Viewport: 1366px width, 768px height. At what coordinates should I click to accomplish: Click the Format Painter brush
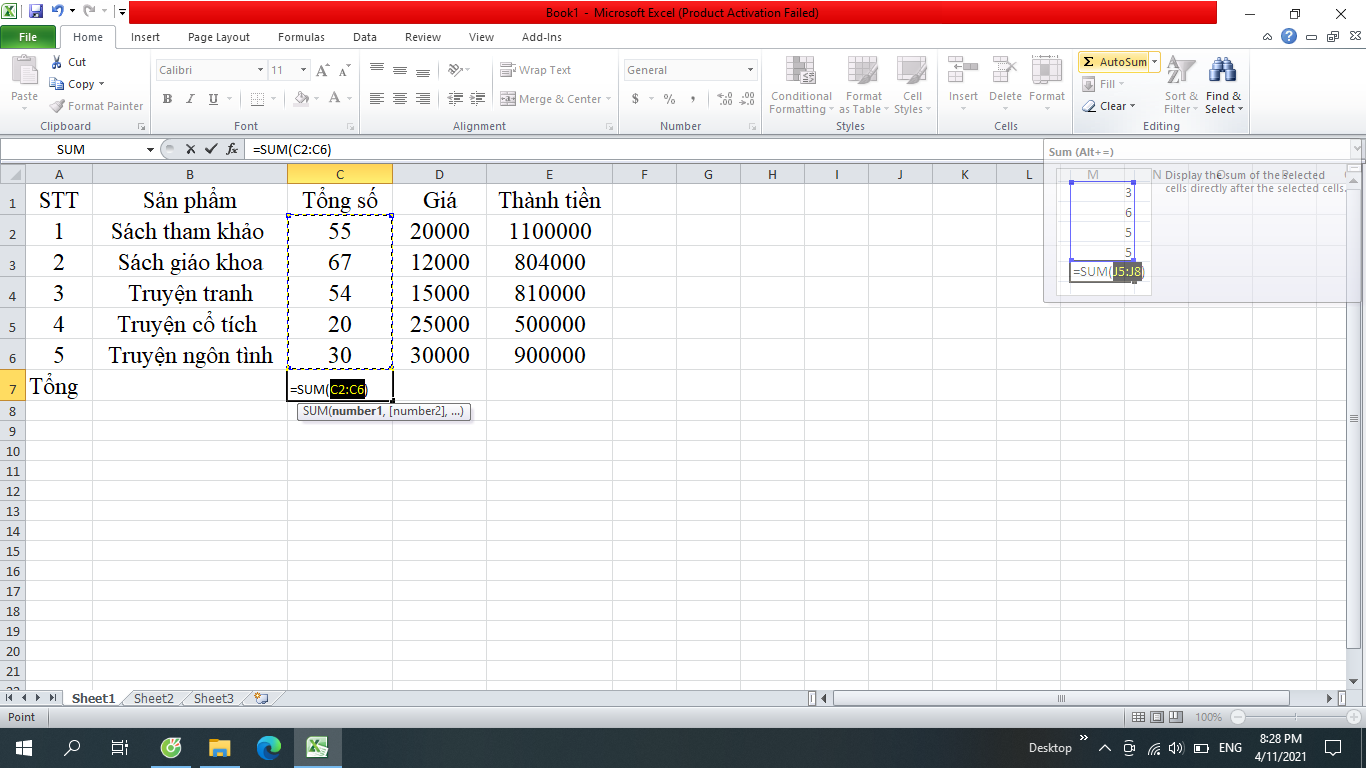(58, 106)
